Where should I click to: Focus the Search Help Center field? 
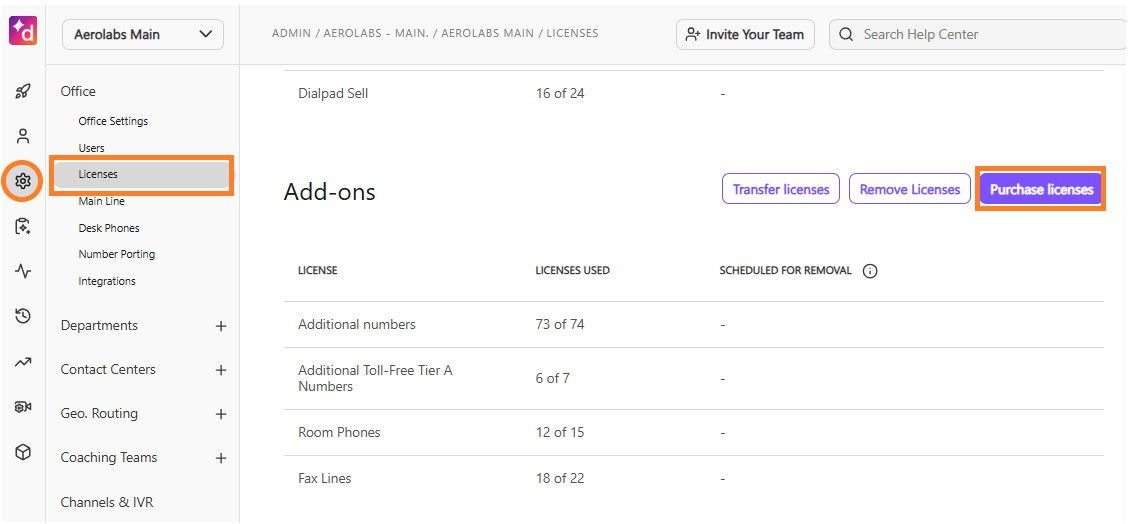pyautogui.click(x=979, y=35)
